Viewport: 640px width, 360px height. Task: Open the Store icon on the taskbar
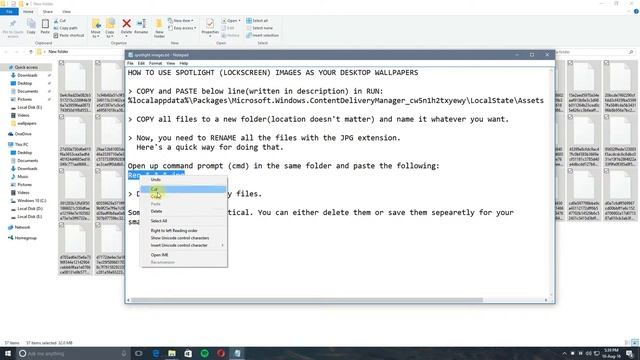(188, 353)
